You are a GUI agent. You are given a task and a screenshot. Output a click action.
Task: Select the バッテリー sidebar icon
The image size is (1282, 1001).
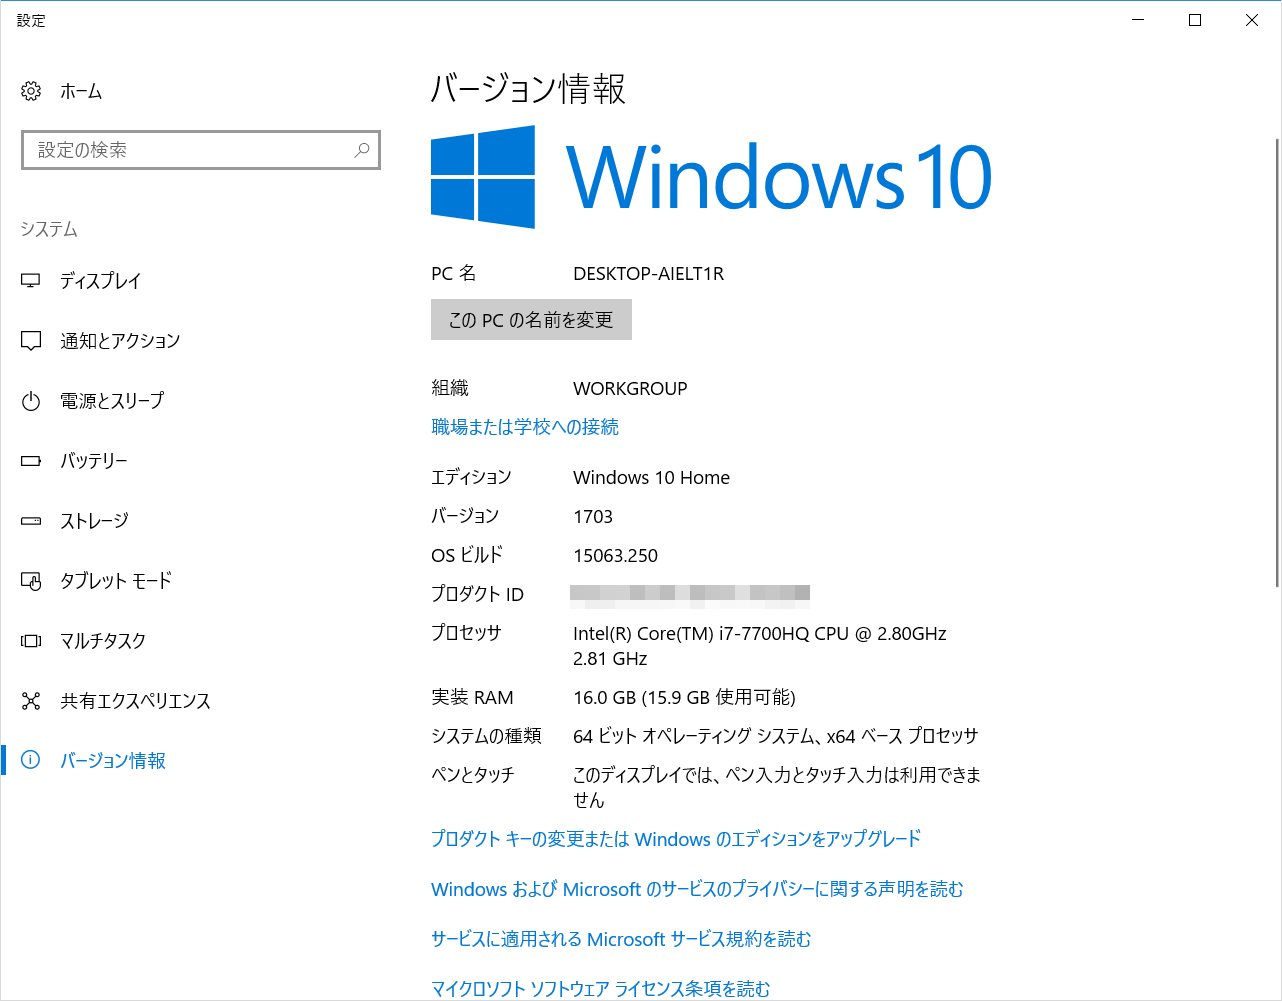coord(30,461)
